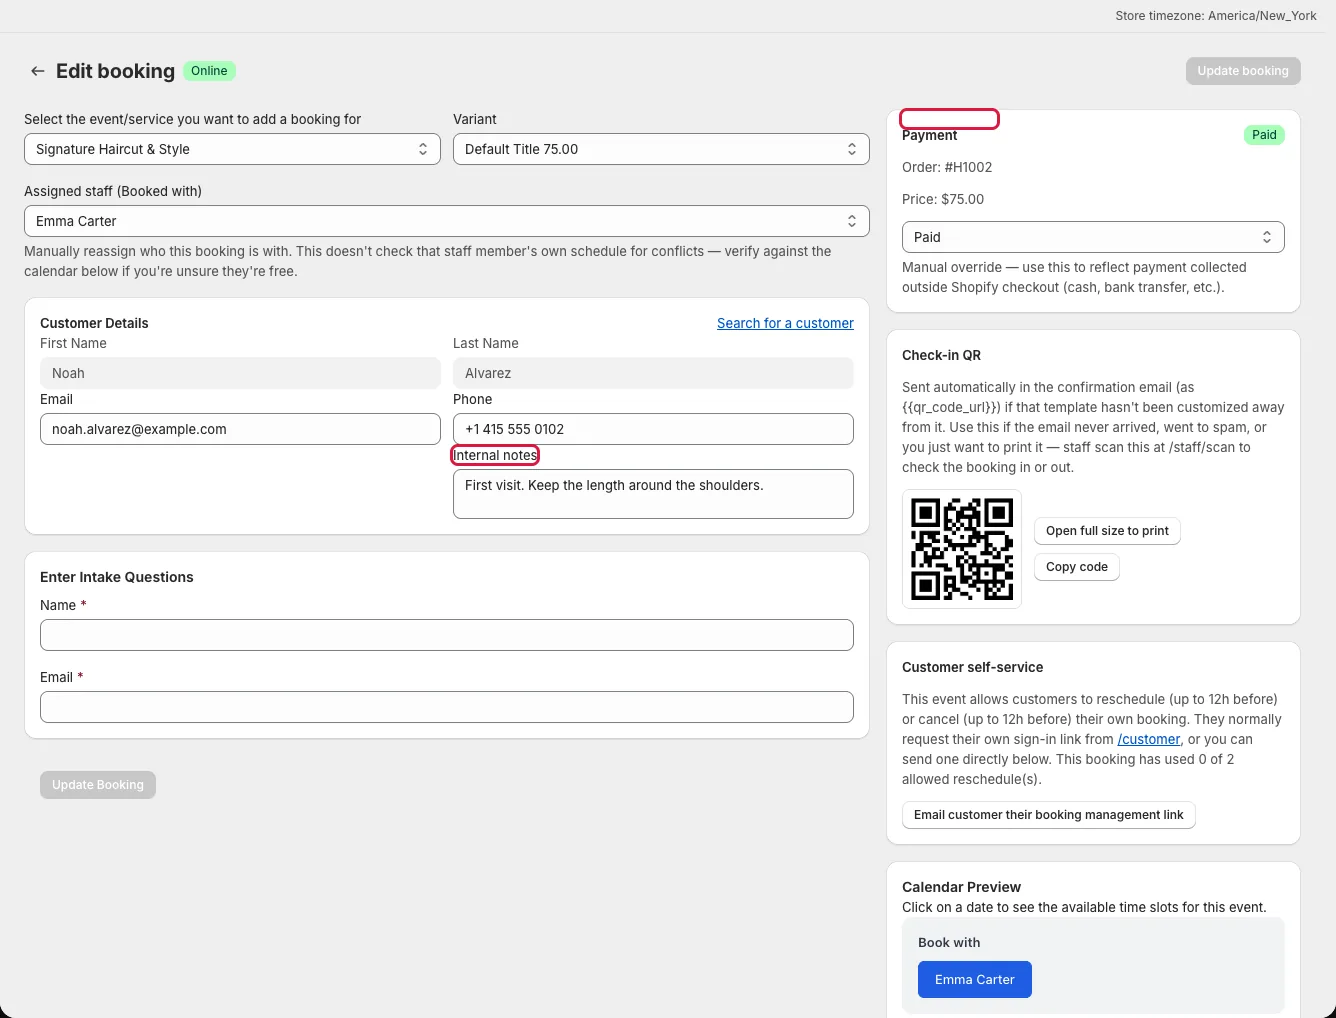The height and width of the screenshot is (1018, 1336).
Task: Open the event/service dropdown showing Signature Haircut & Style
Action: pos(232,149)
